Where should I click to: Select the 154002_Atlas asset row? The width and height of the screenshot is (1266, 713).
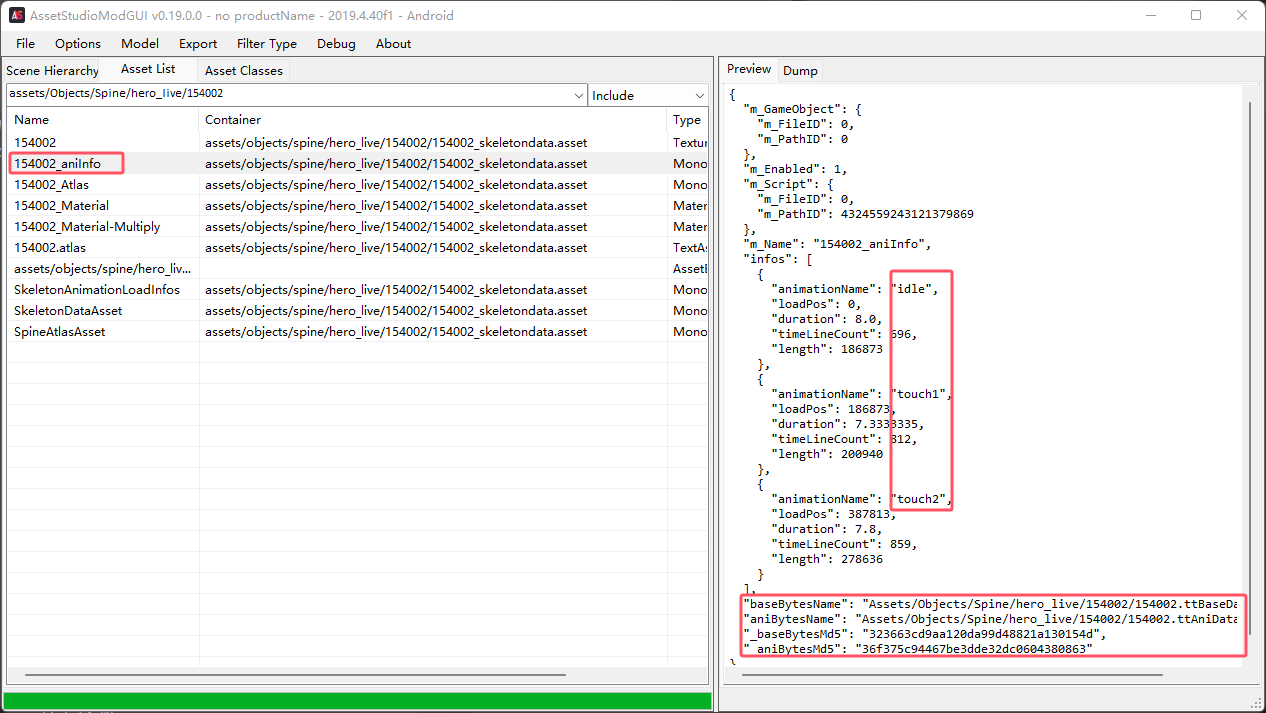point(357,184)
